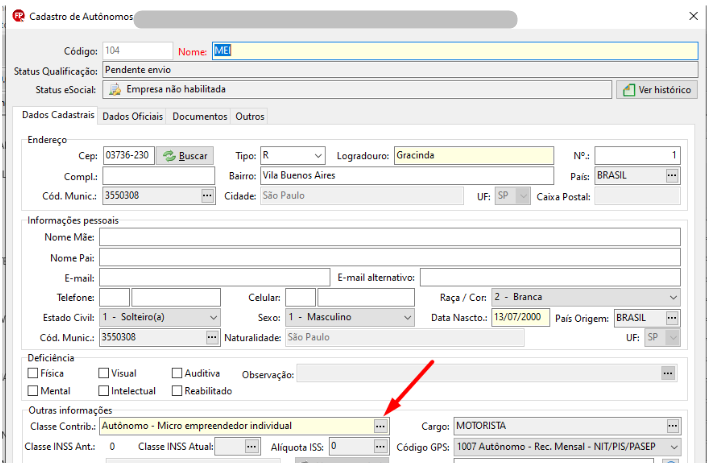
Task: Open Observação ellipsis button in Deficiência
Action: coord(668,374)
